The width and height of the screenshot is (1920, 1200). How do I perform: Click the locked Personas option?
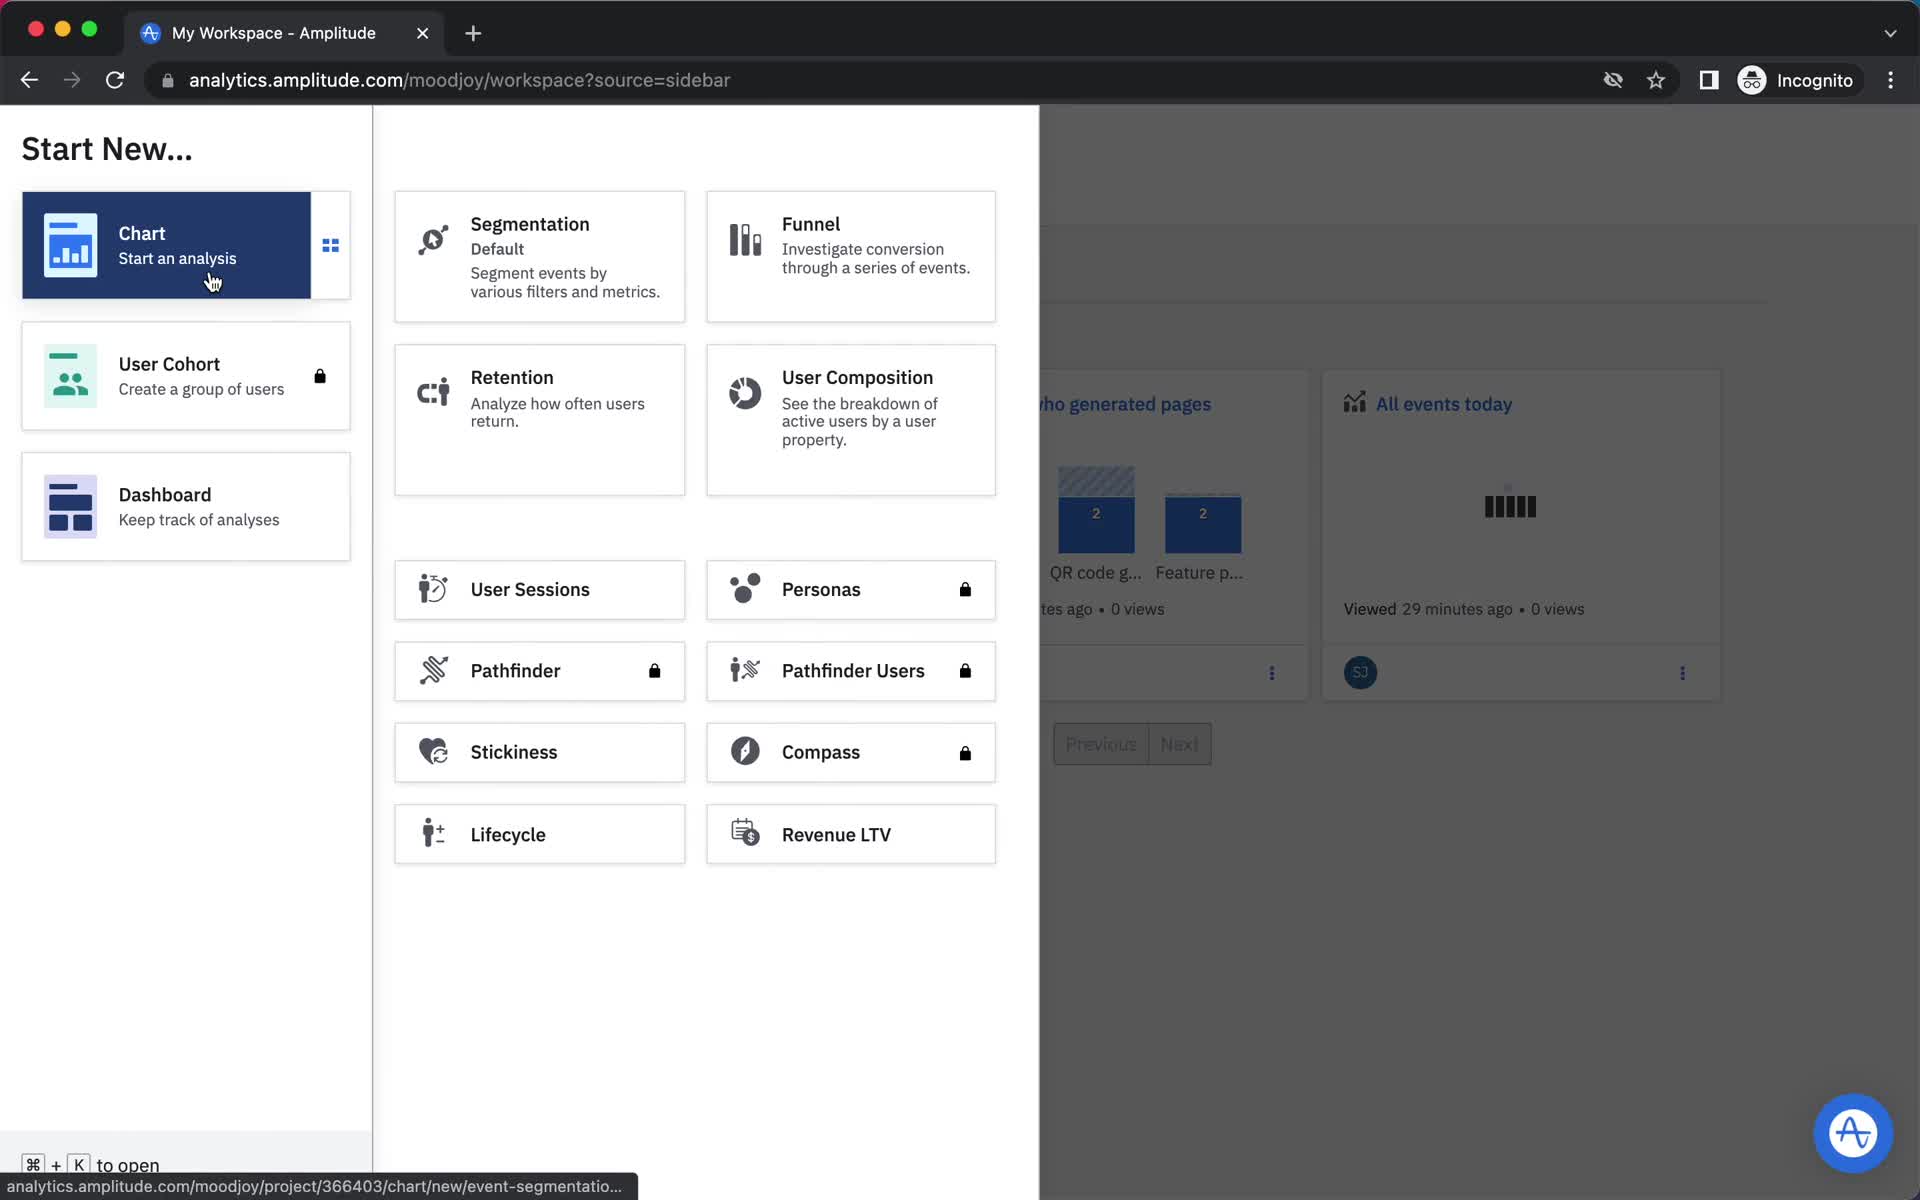pos(850,588)
